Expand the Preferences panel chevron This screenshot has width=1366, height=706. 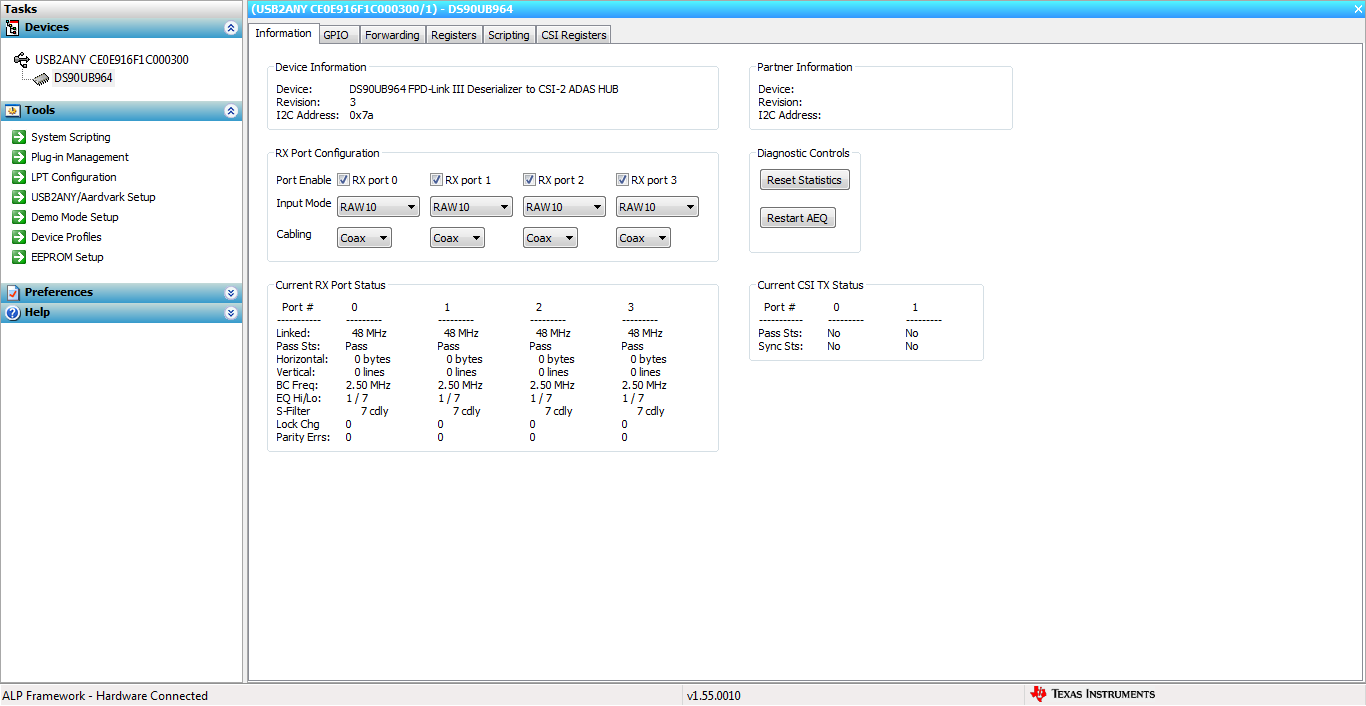point(233,292)
